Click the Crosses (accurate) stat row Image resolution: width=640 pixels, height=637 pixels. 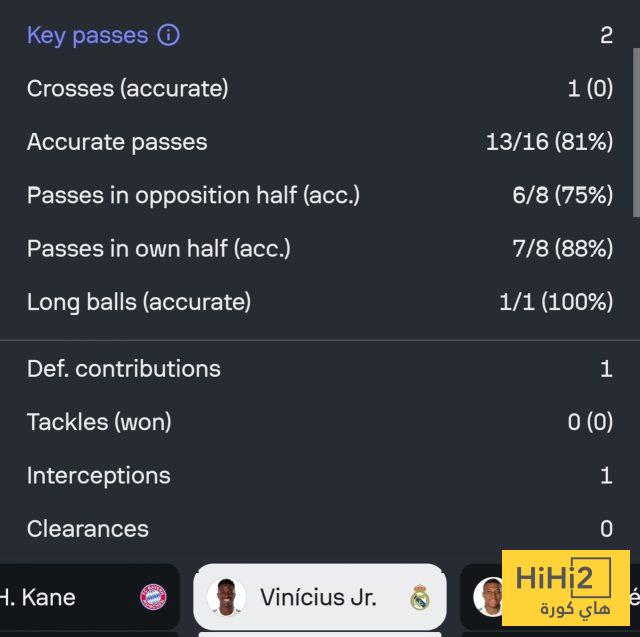(x=320, y=88)
